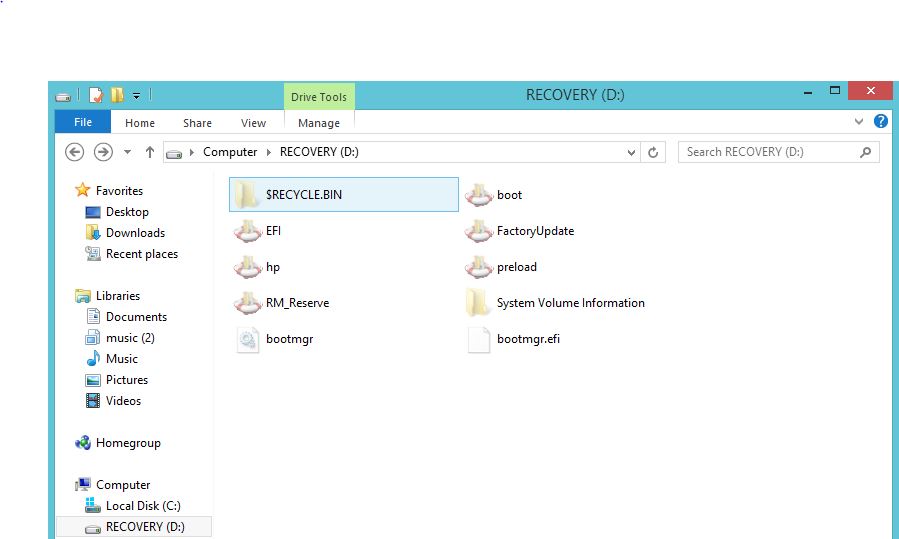Open the File menu
The image size is (899, 539).
[x=83, y=122]
